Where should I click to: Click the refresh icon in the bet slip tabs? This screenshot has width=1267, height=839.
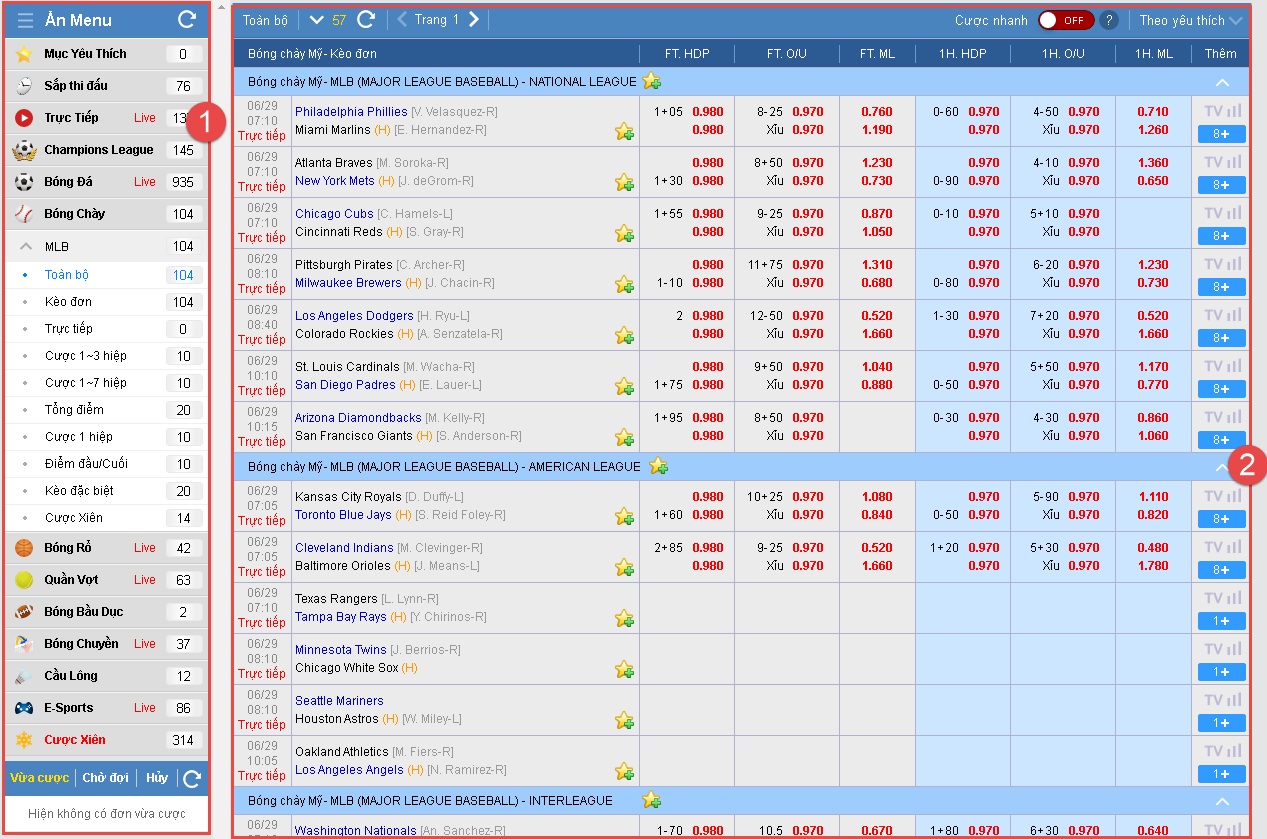click(193, 778)
